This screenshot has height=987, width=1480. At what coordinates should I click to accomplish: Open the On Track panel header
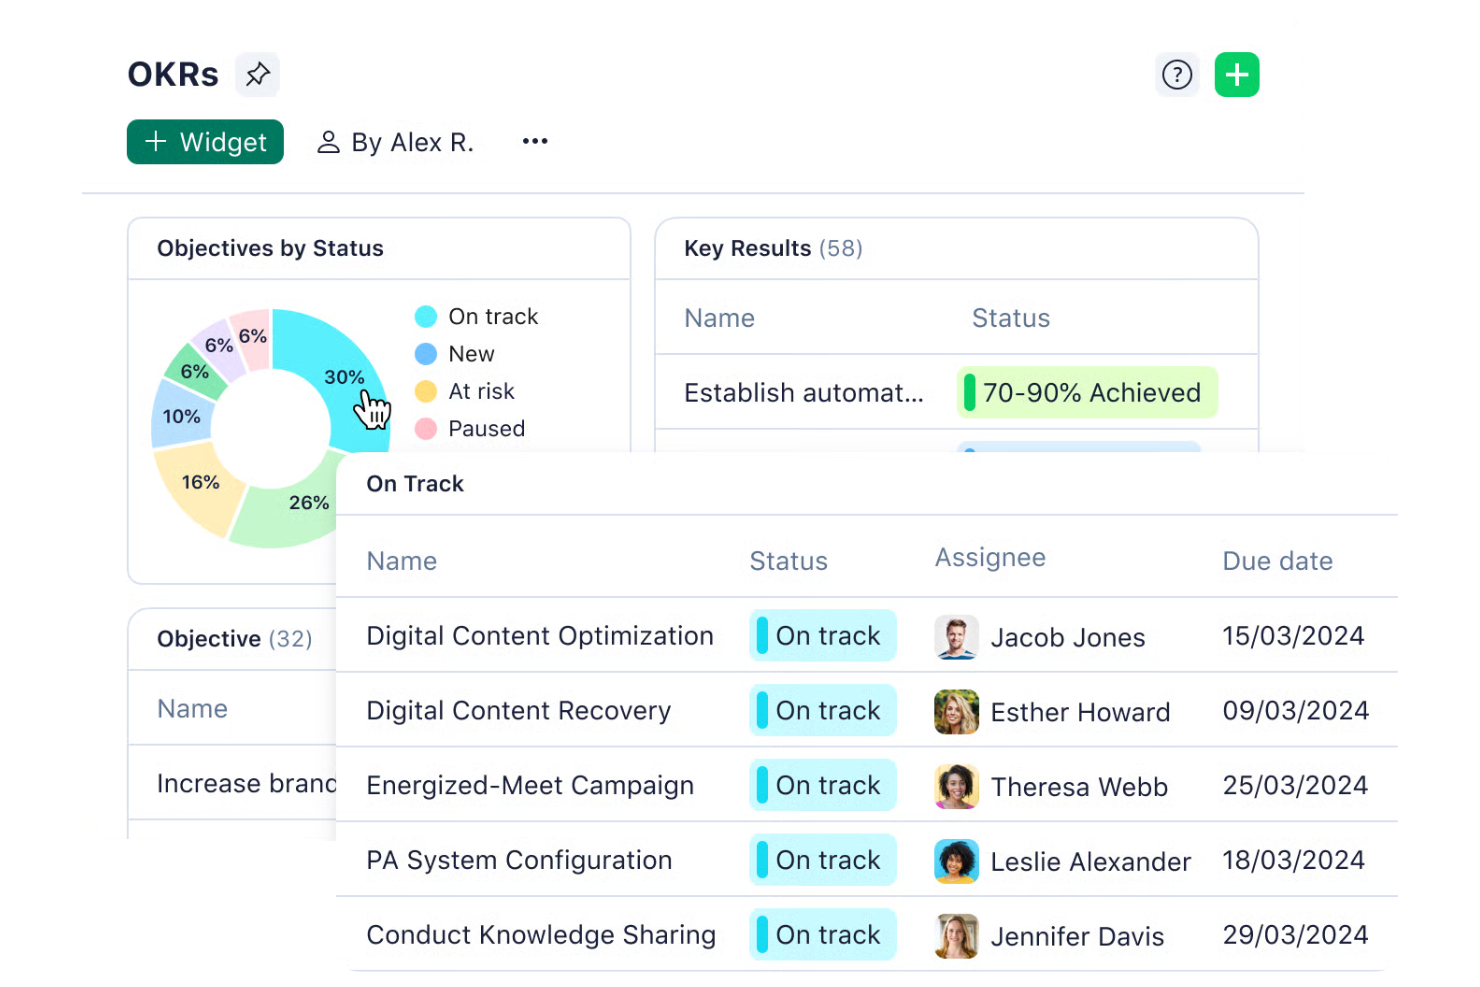(414, 484)
